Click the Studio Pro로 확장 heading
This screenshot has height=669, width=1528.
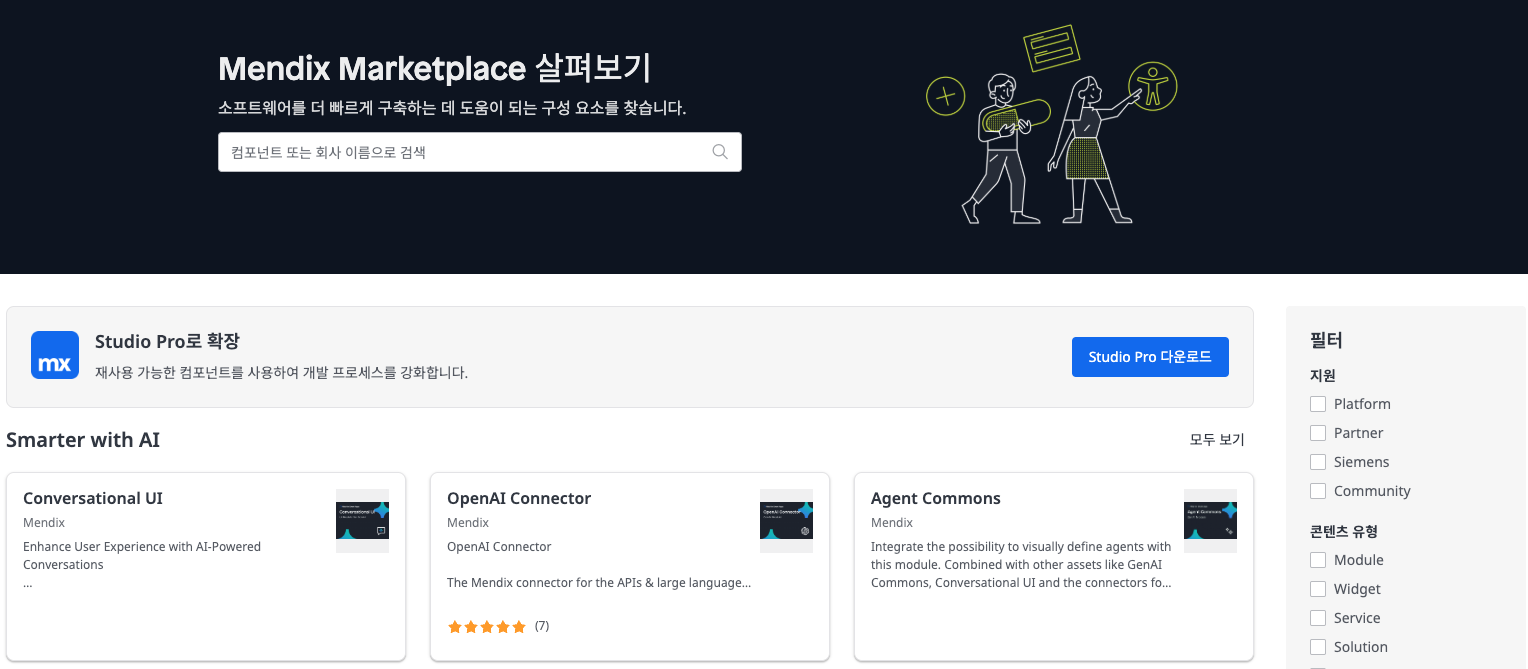tap(167, 341)
